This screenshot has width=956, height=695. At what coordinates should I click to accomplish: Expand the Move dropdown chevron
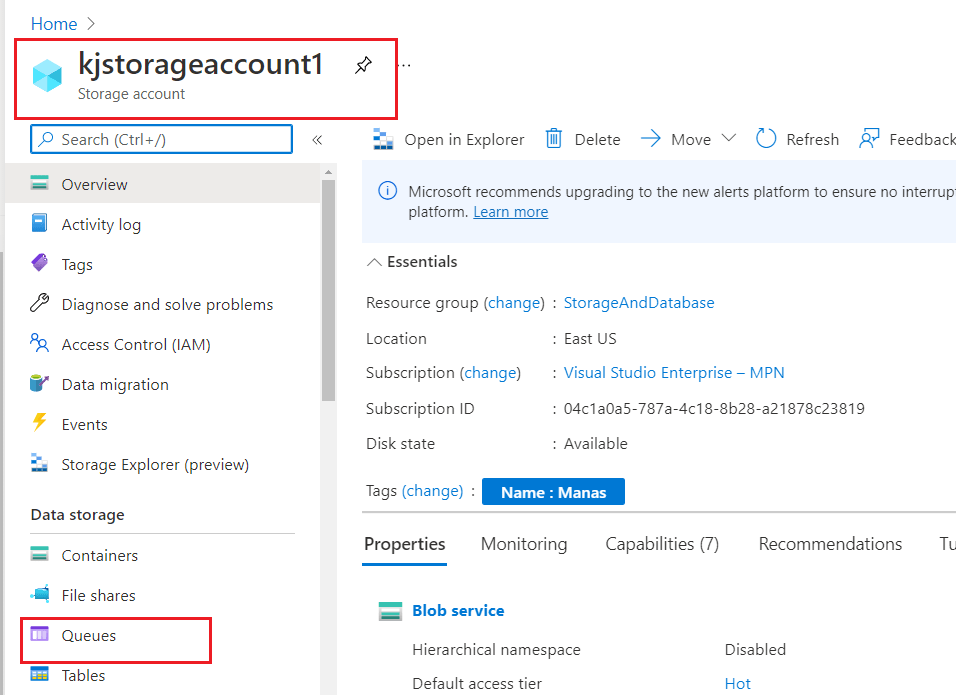click(729, 138)
